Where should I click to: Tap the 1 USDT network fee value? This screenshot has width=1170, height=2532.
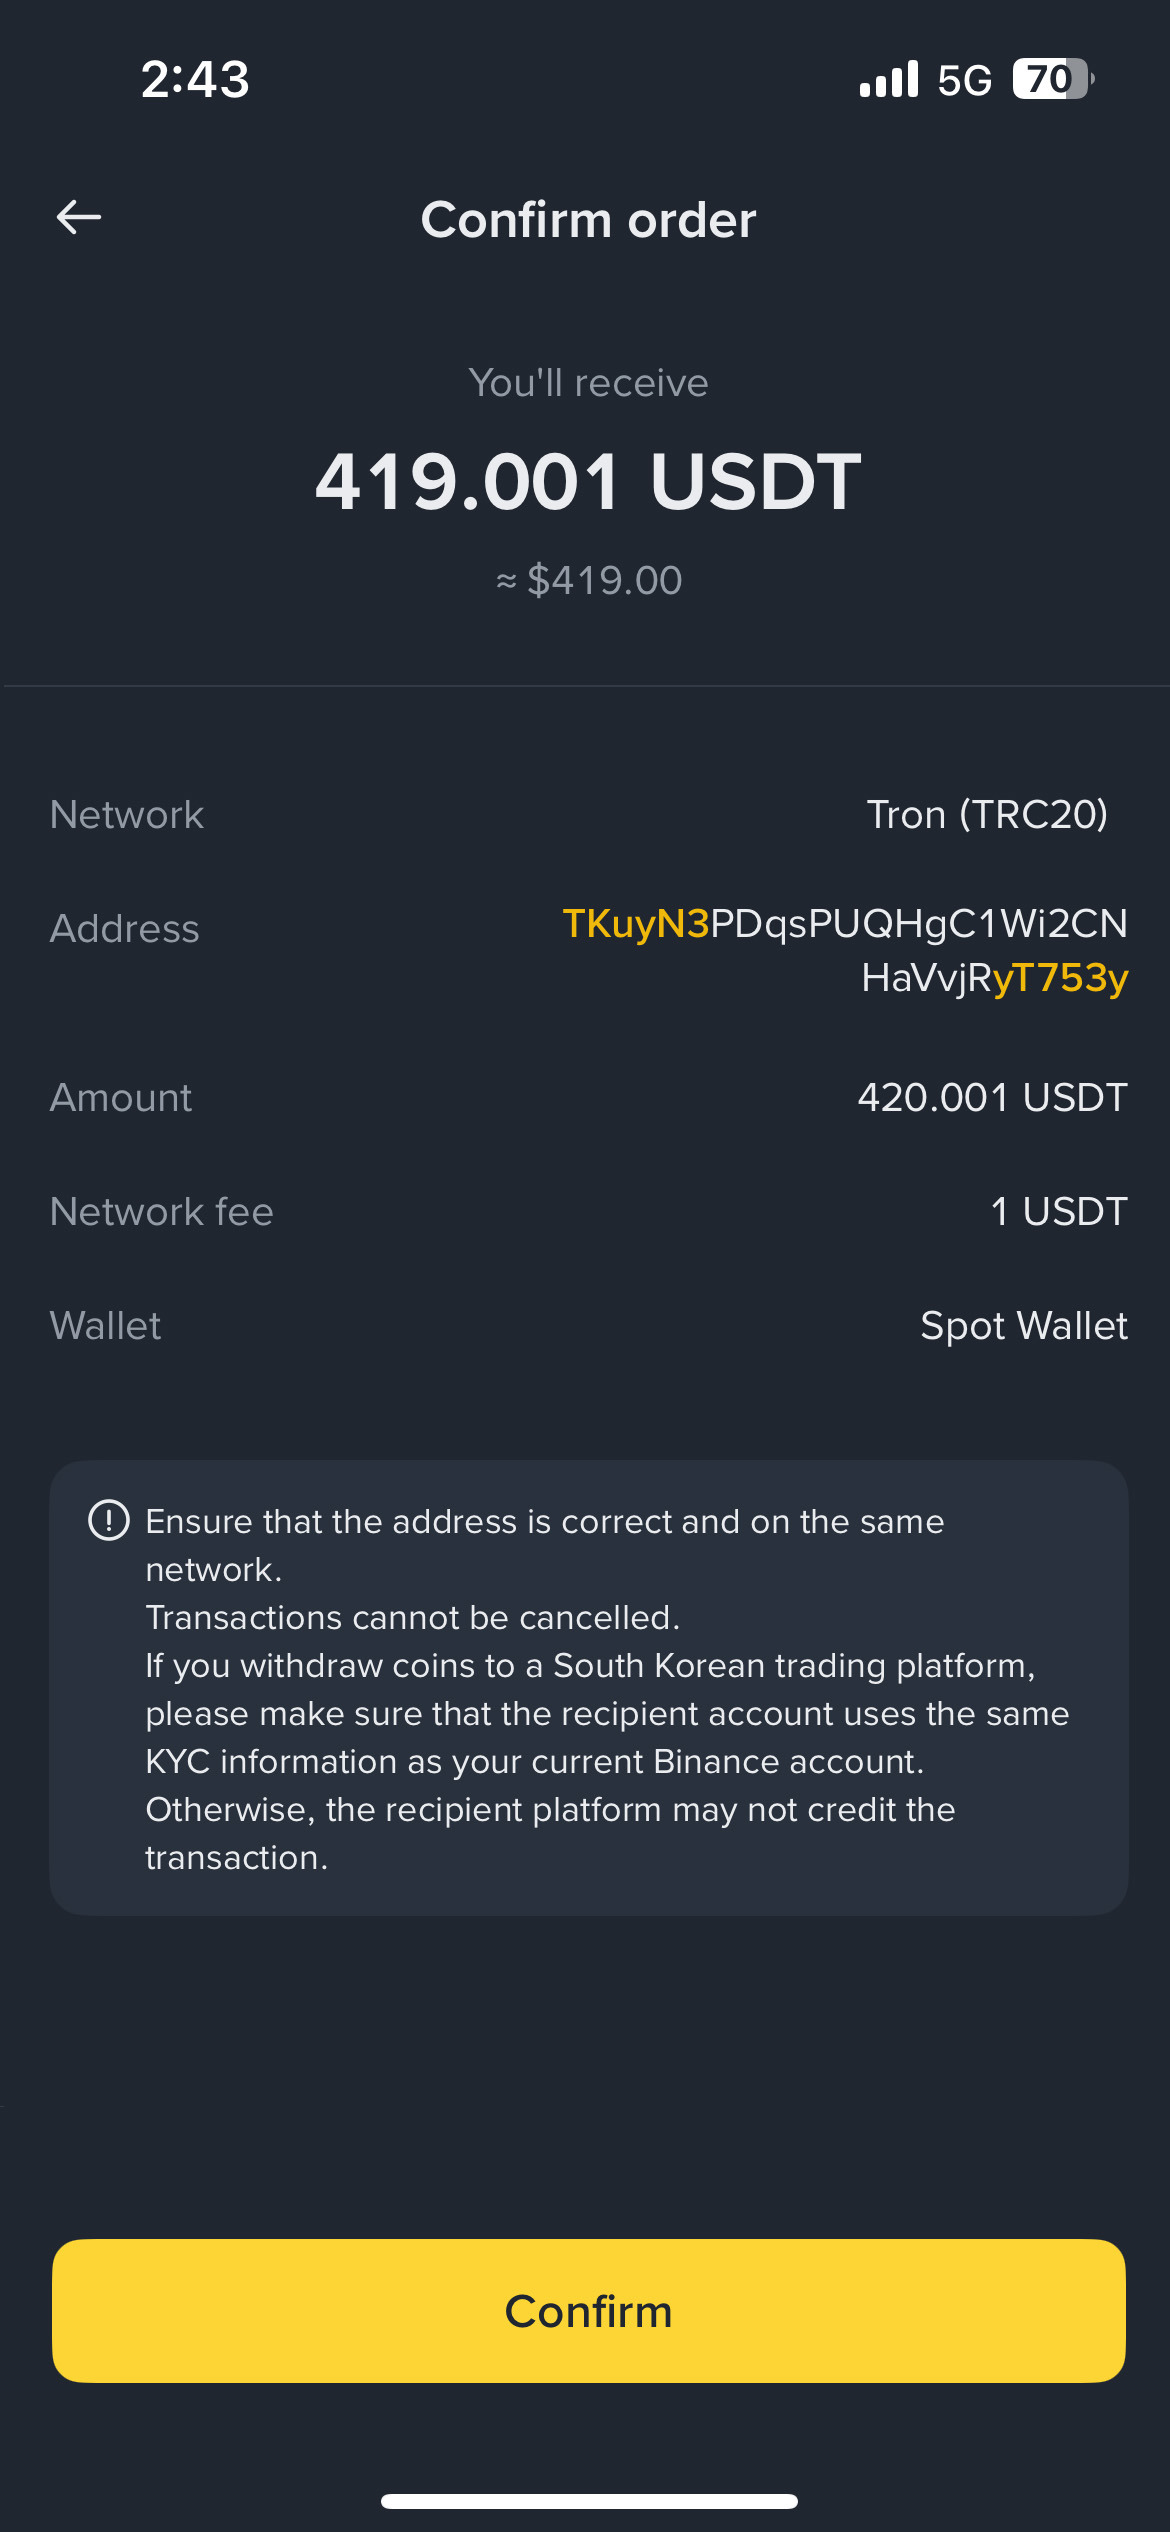pos(1058,1211)
